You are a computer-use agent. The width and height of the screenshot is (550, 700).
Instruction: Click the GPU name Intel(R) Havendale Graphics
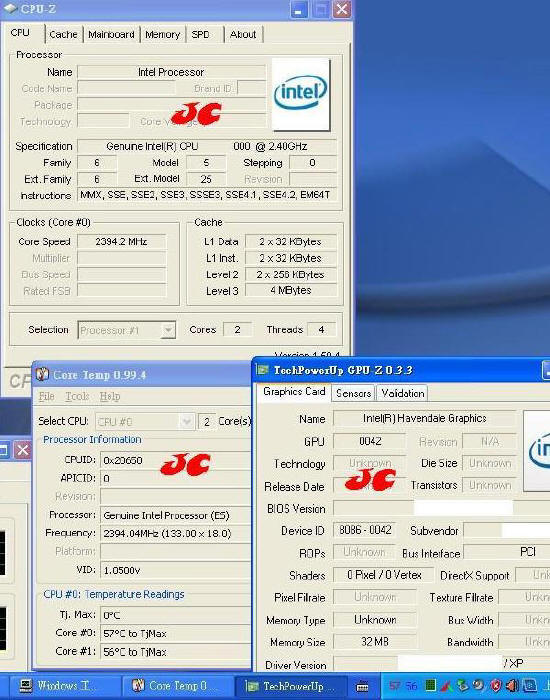pyautogui.click(x=425, y=419)
